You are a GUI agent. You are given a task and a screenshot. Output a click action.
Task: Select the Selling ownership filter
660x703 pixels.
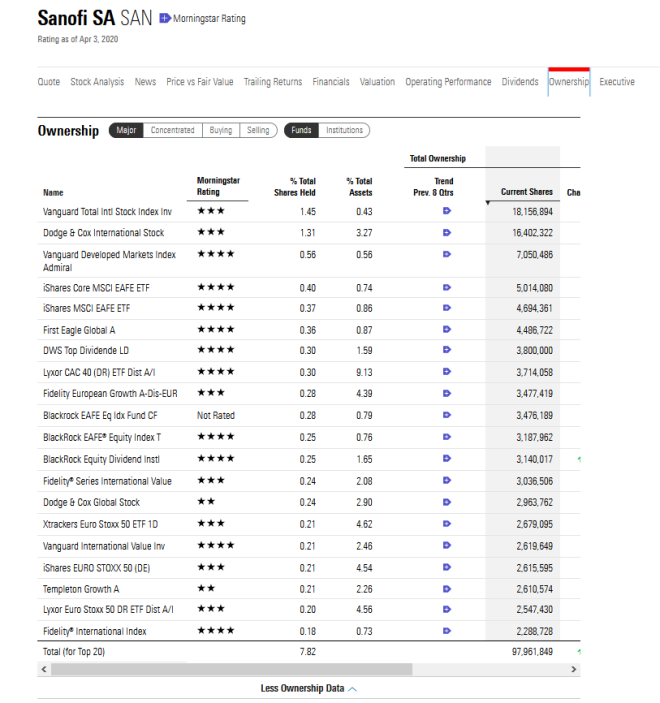[x=258, y=130]
